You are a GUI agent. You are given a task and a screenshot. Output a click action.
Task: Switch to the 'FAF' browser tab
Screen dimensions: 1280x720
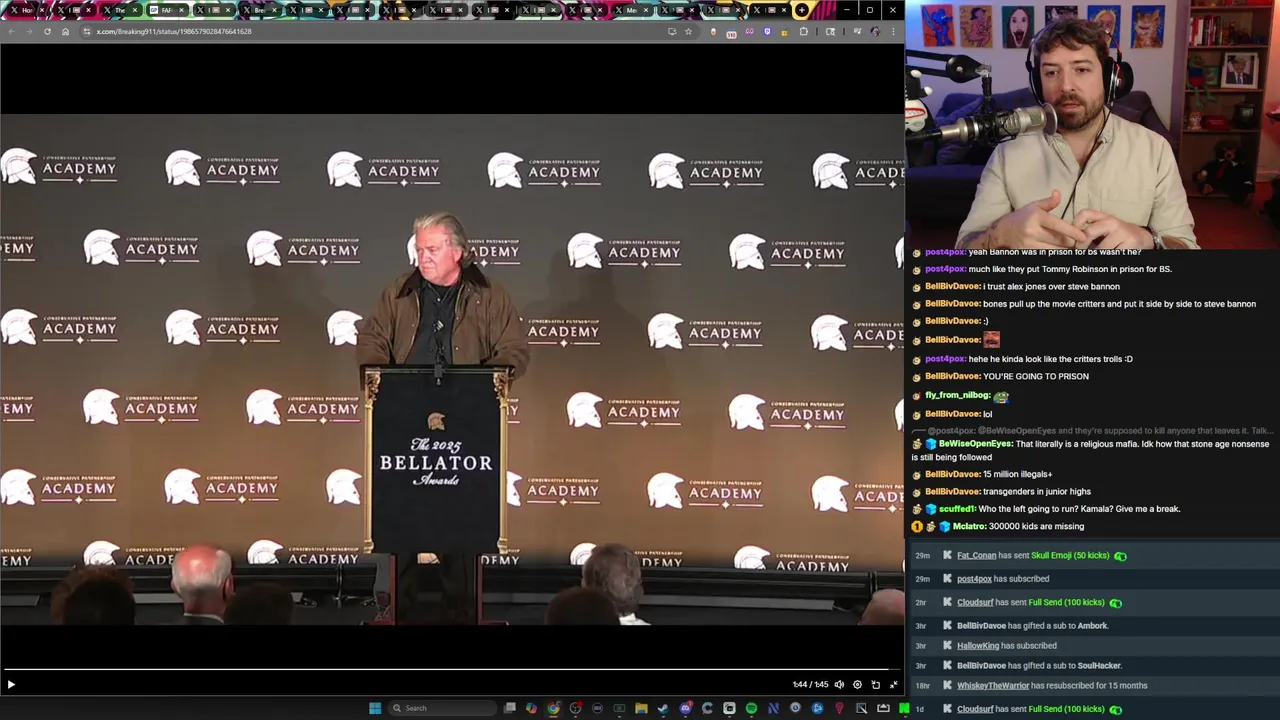[x=166, y=10]
